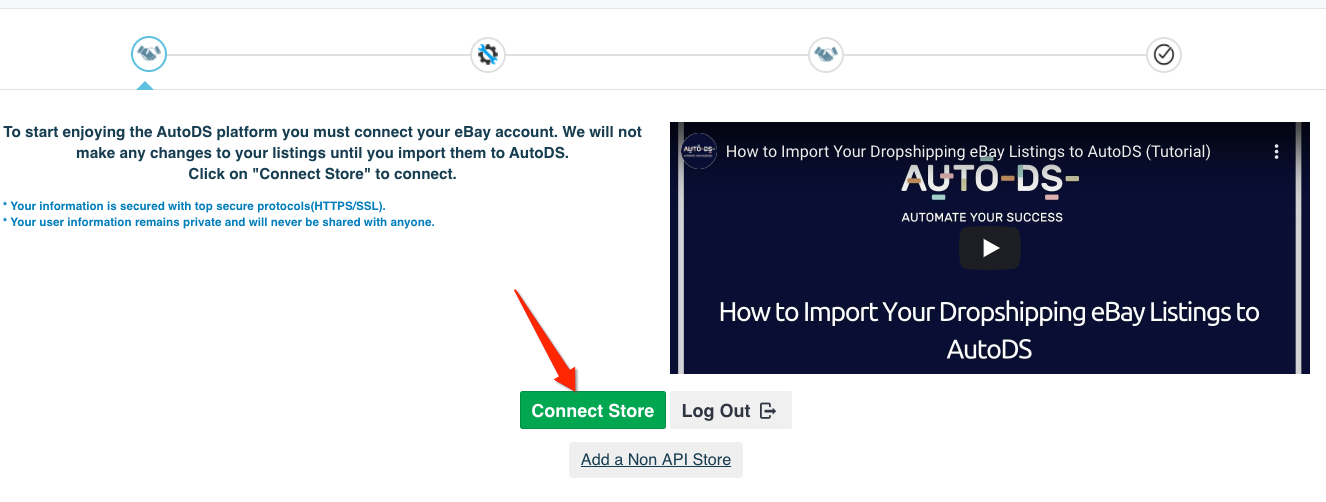Open the video's three-dot options menu
This screenshot has width=1326, height=502.
1276,152
